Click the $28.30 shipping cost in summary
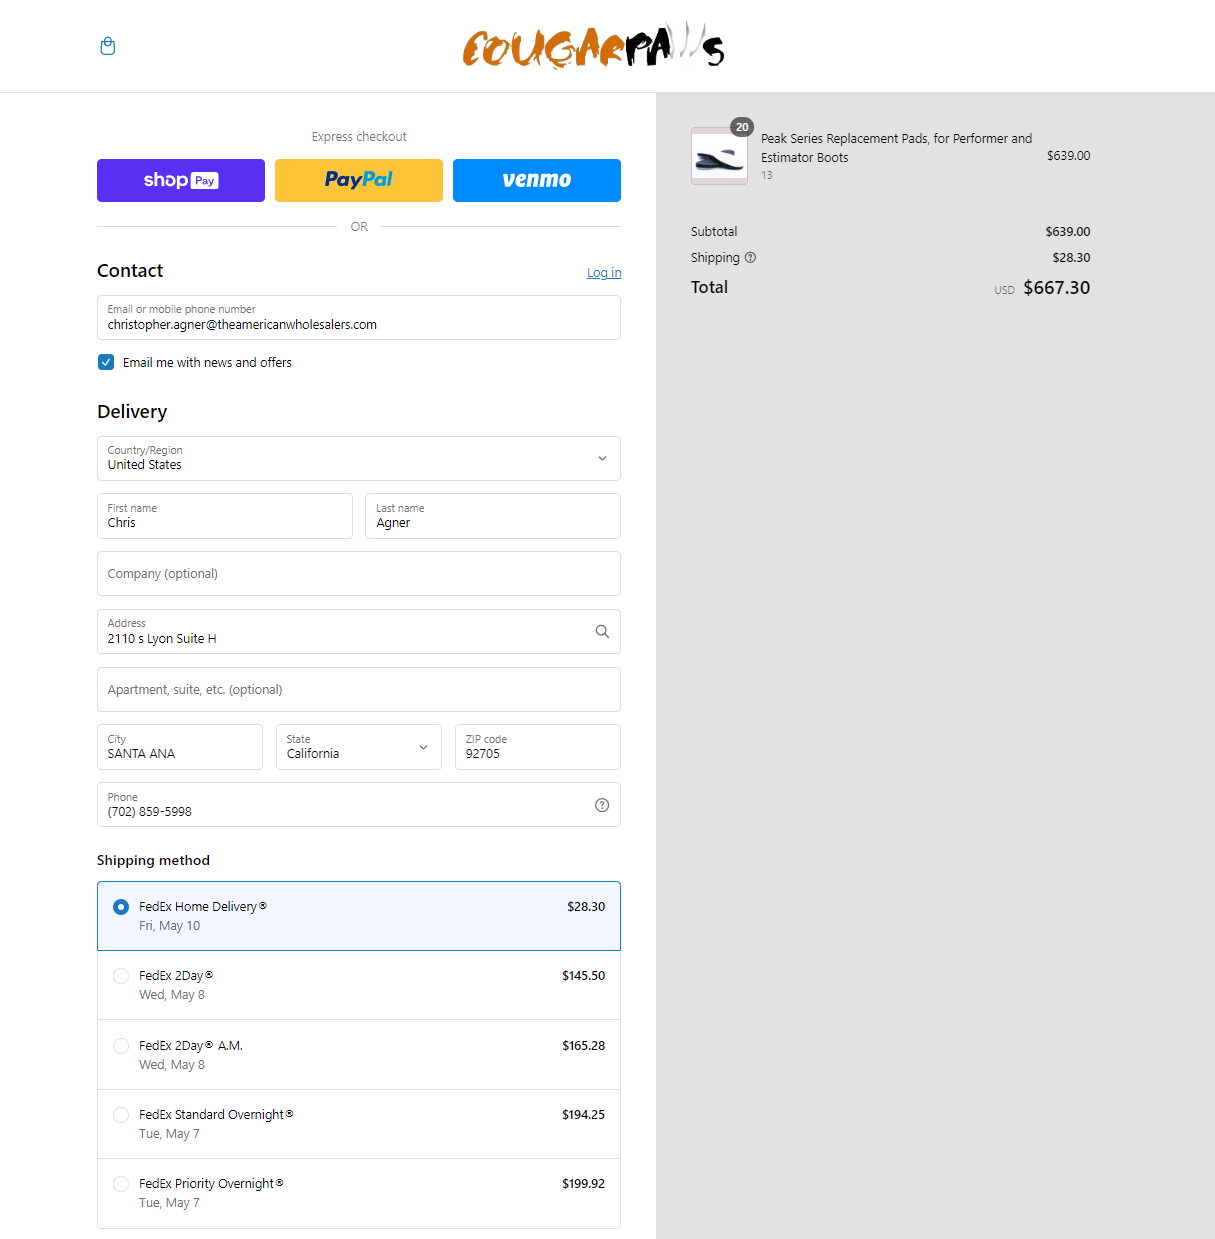Viewport: 1215px width, 1239px height. click(x=1071, y=258)
